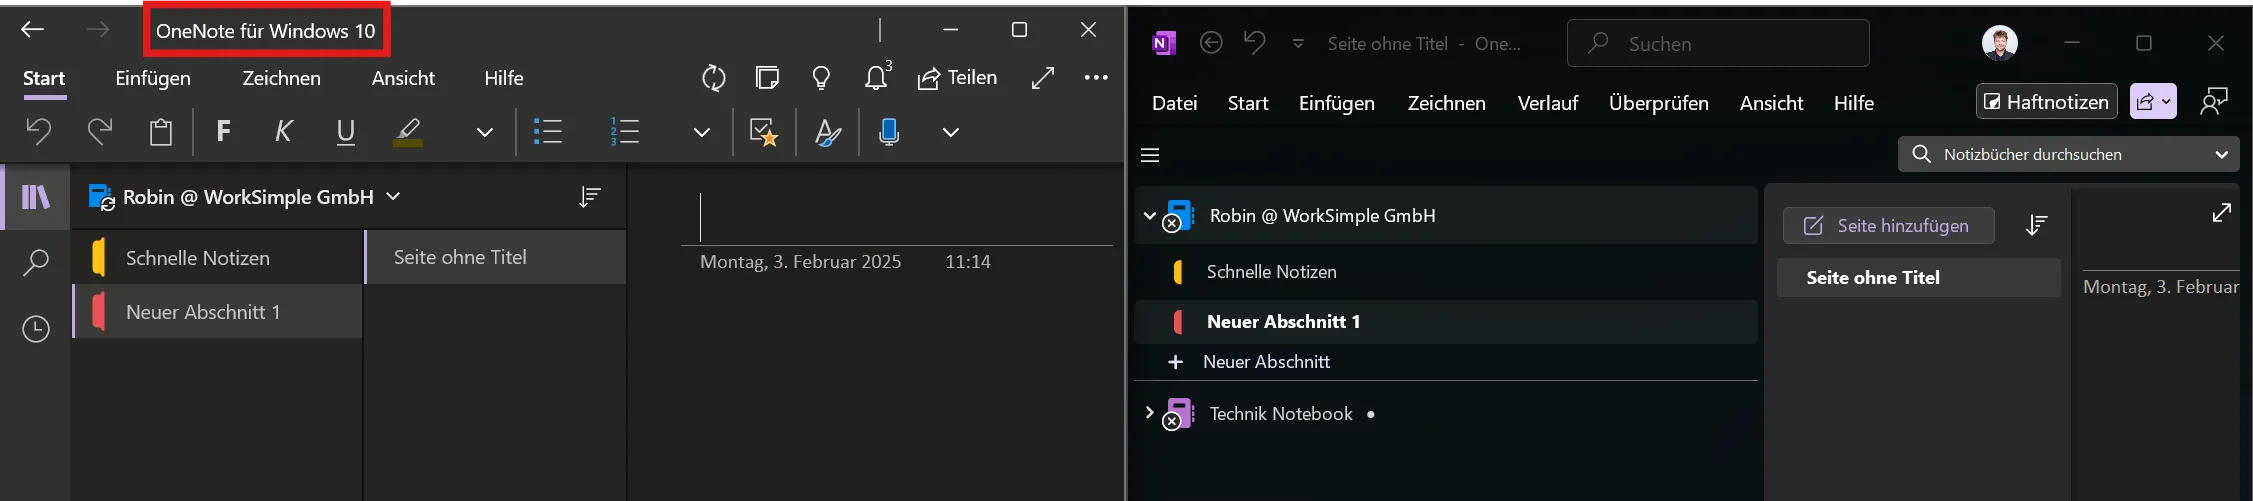Click the redo arrow icon
2253x501 pixels.
(100, 131)
